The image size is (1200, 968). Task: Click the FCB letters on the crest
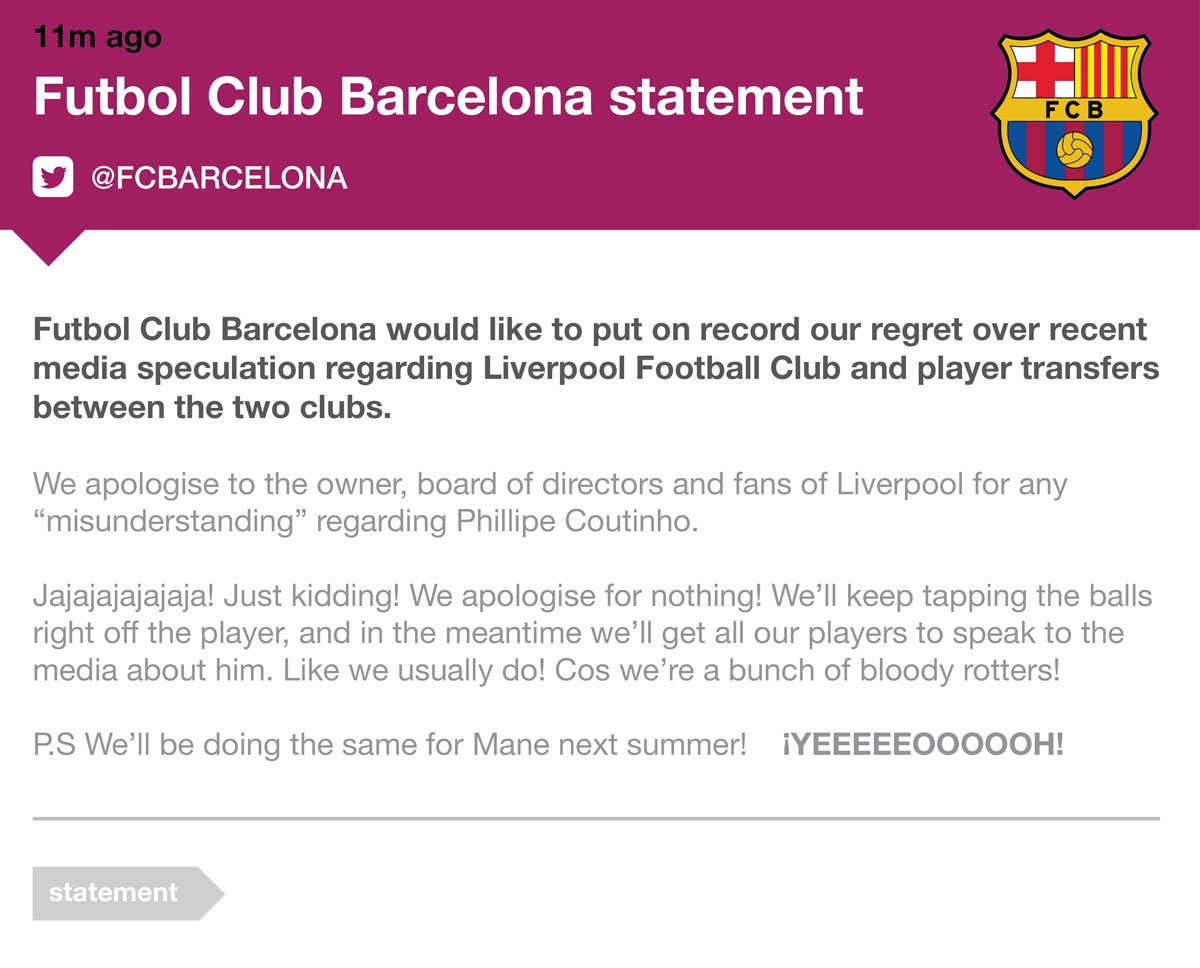pyautogui.click(x=1074, y=110)
